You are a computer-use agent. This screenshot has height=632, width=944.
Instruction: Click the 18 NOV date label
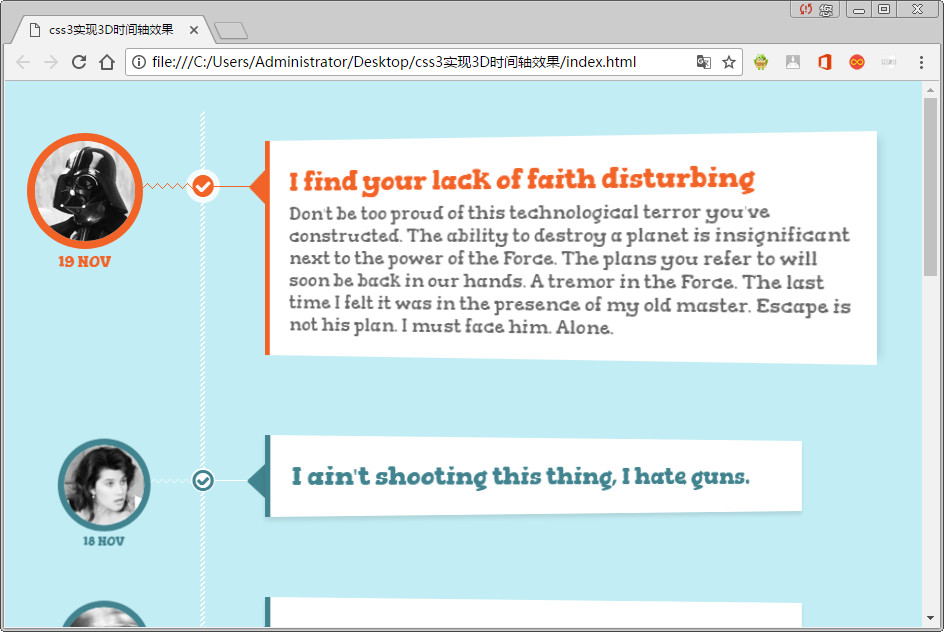(x=104, y=541)
